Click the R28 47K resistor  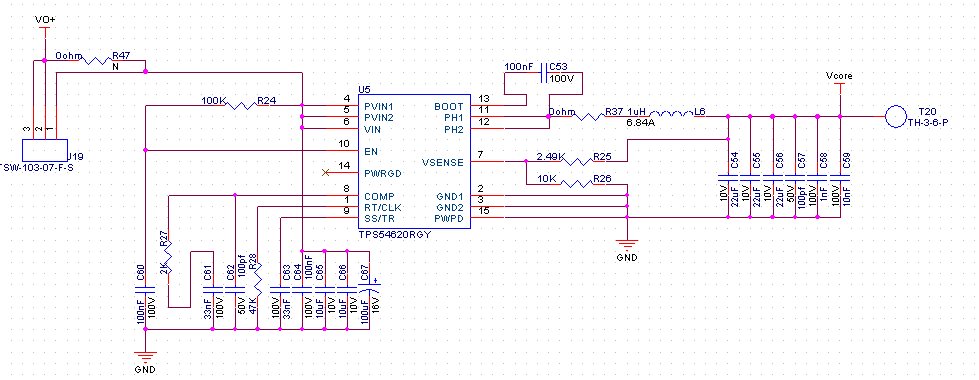(x=258, y=280)
